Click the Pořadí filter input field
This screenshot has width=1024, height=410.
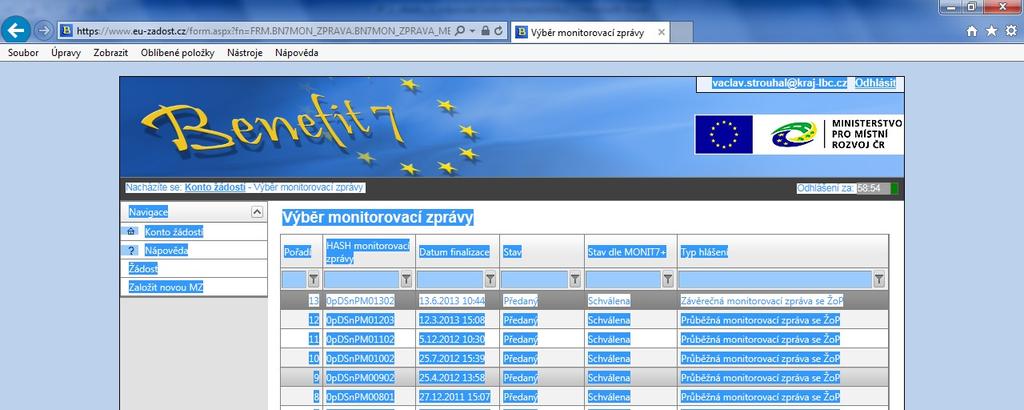pos(295,279)
